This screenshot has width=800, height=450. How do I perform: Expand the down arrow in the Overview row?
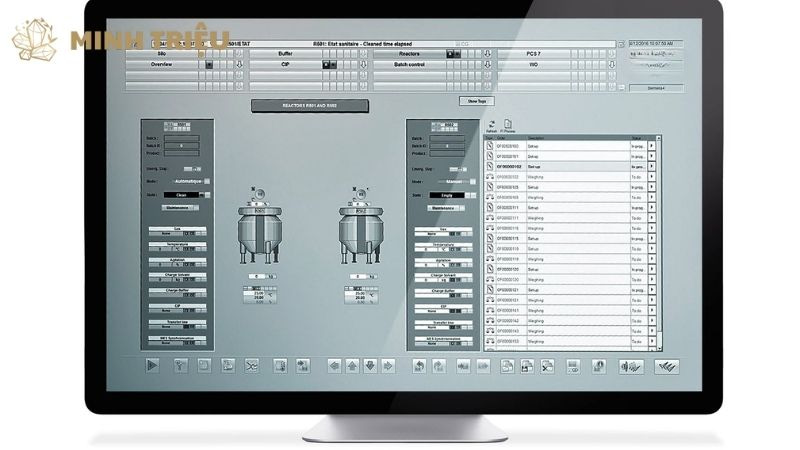pos(239,64)
